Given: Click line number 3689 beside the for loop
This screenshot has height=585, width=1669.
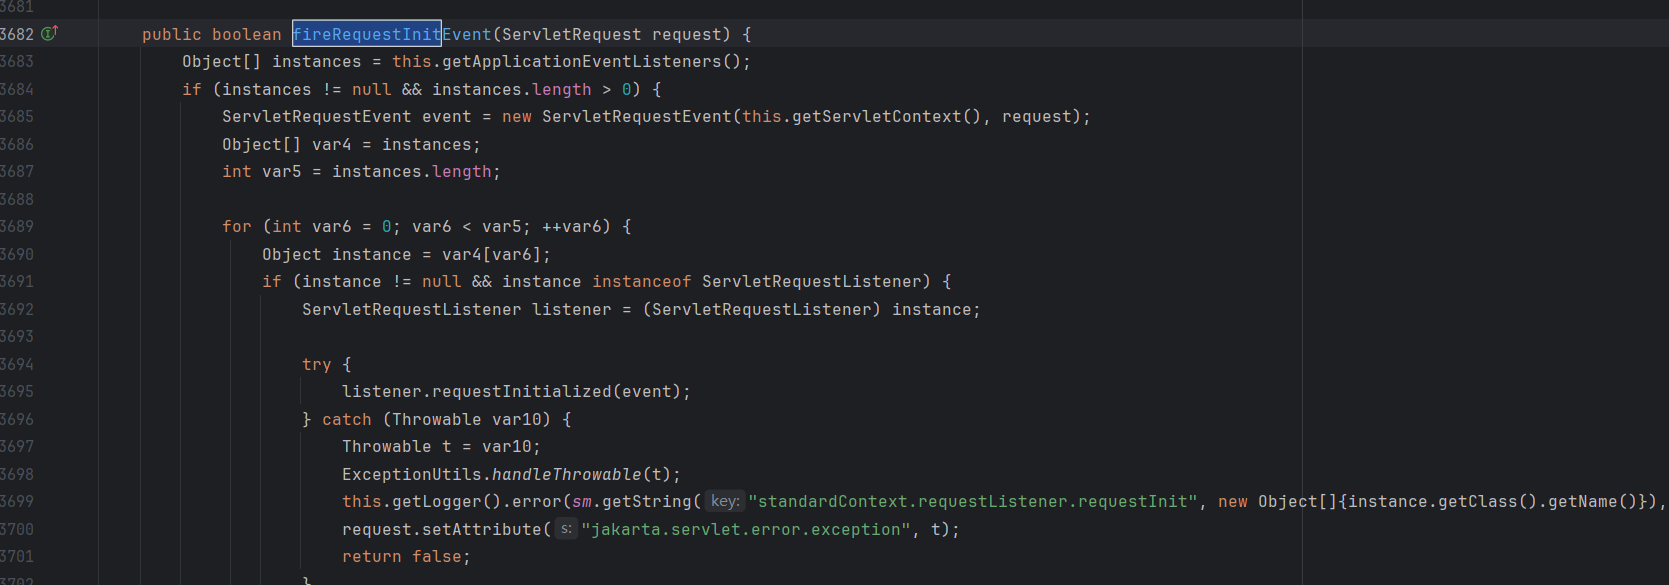Looking at the screenshot, I should click(17, 226).
